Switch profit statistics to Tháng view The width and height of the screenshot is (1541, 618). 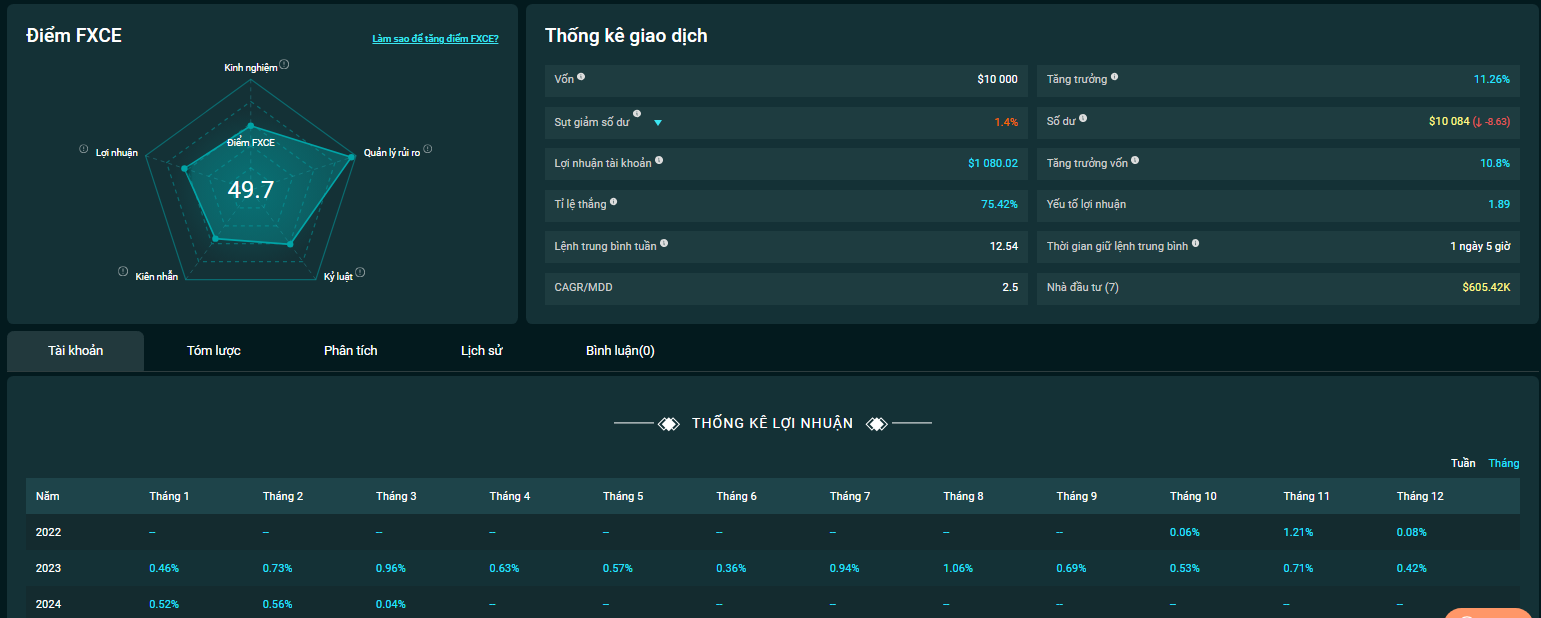click(1504, 463)
